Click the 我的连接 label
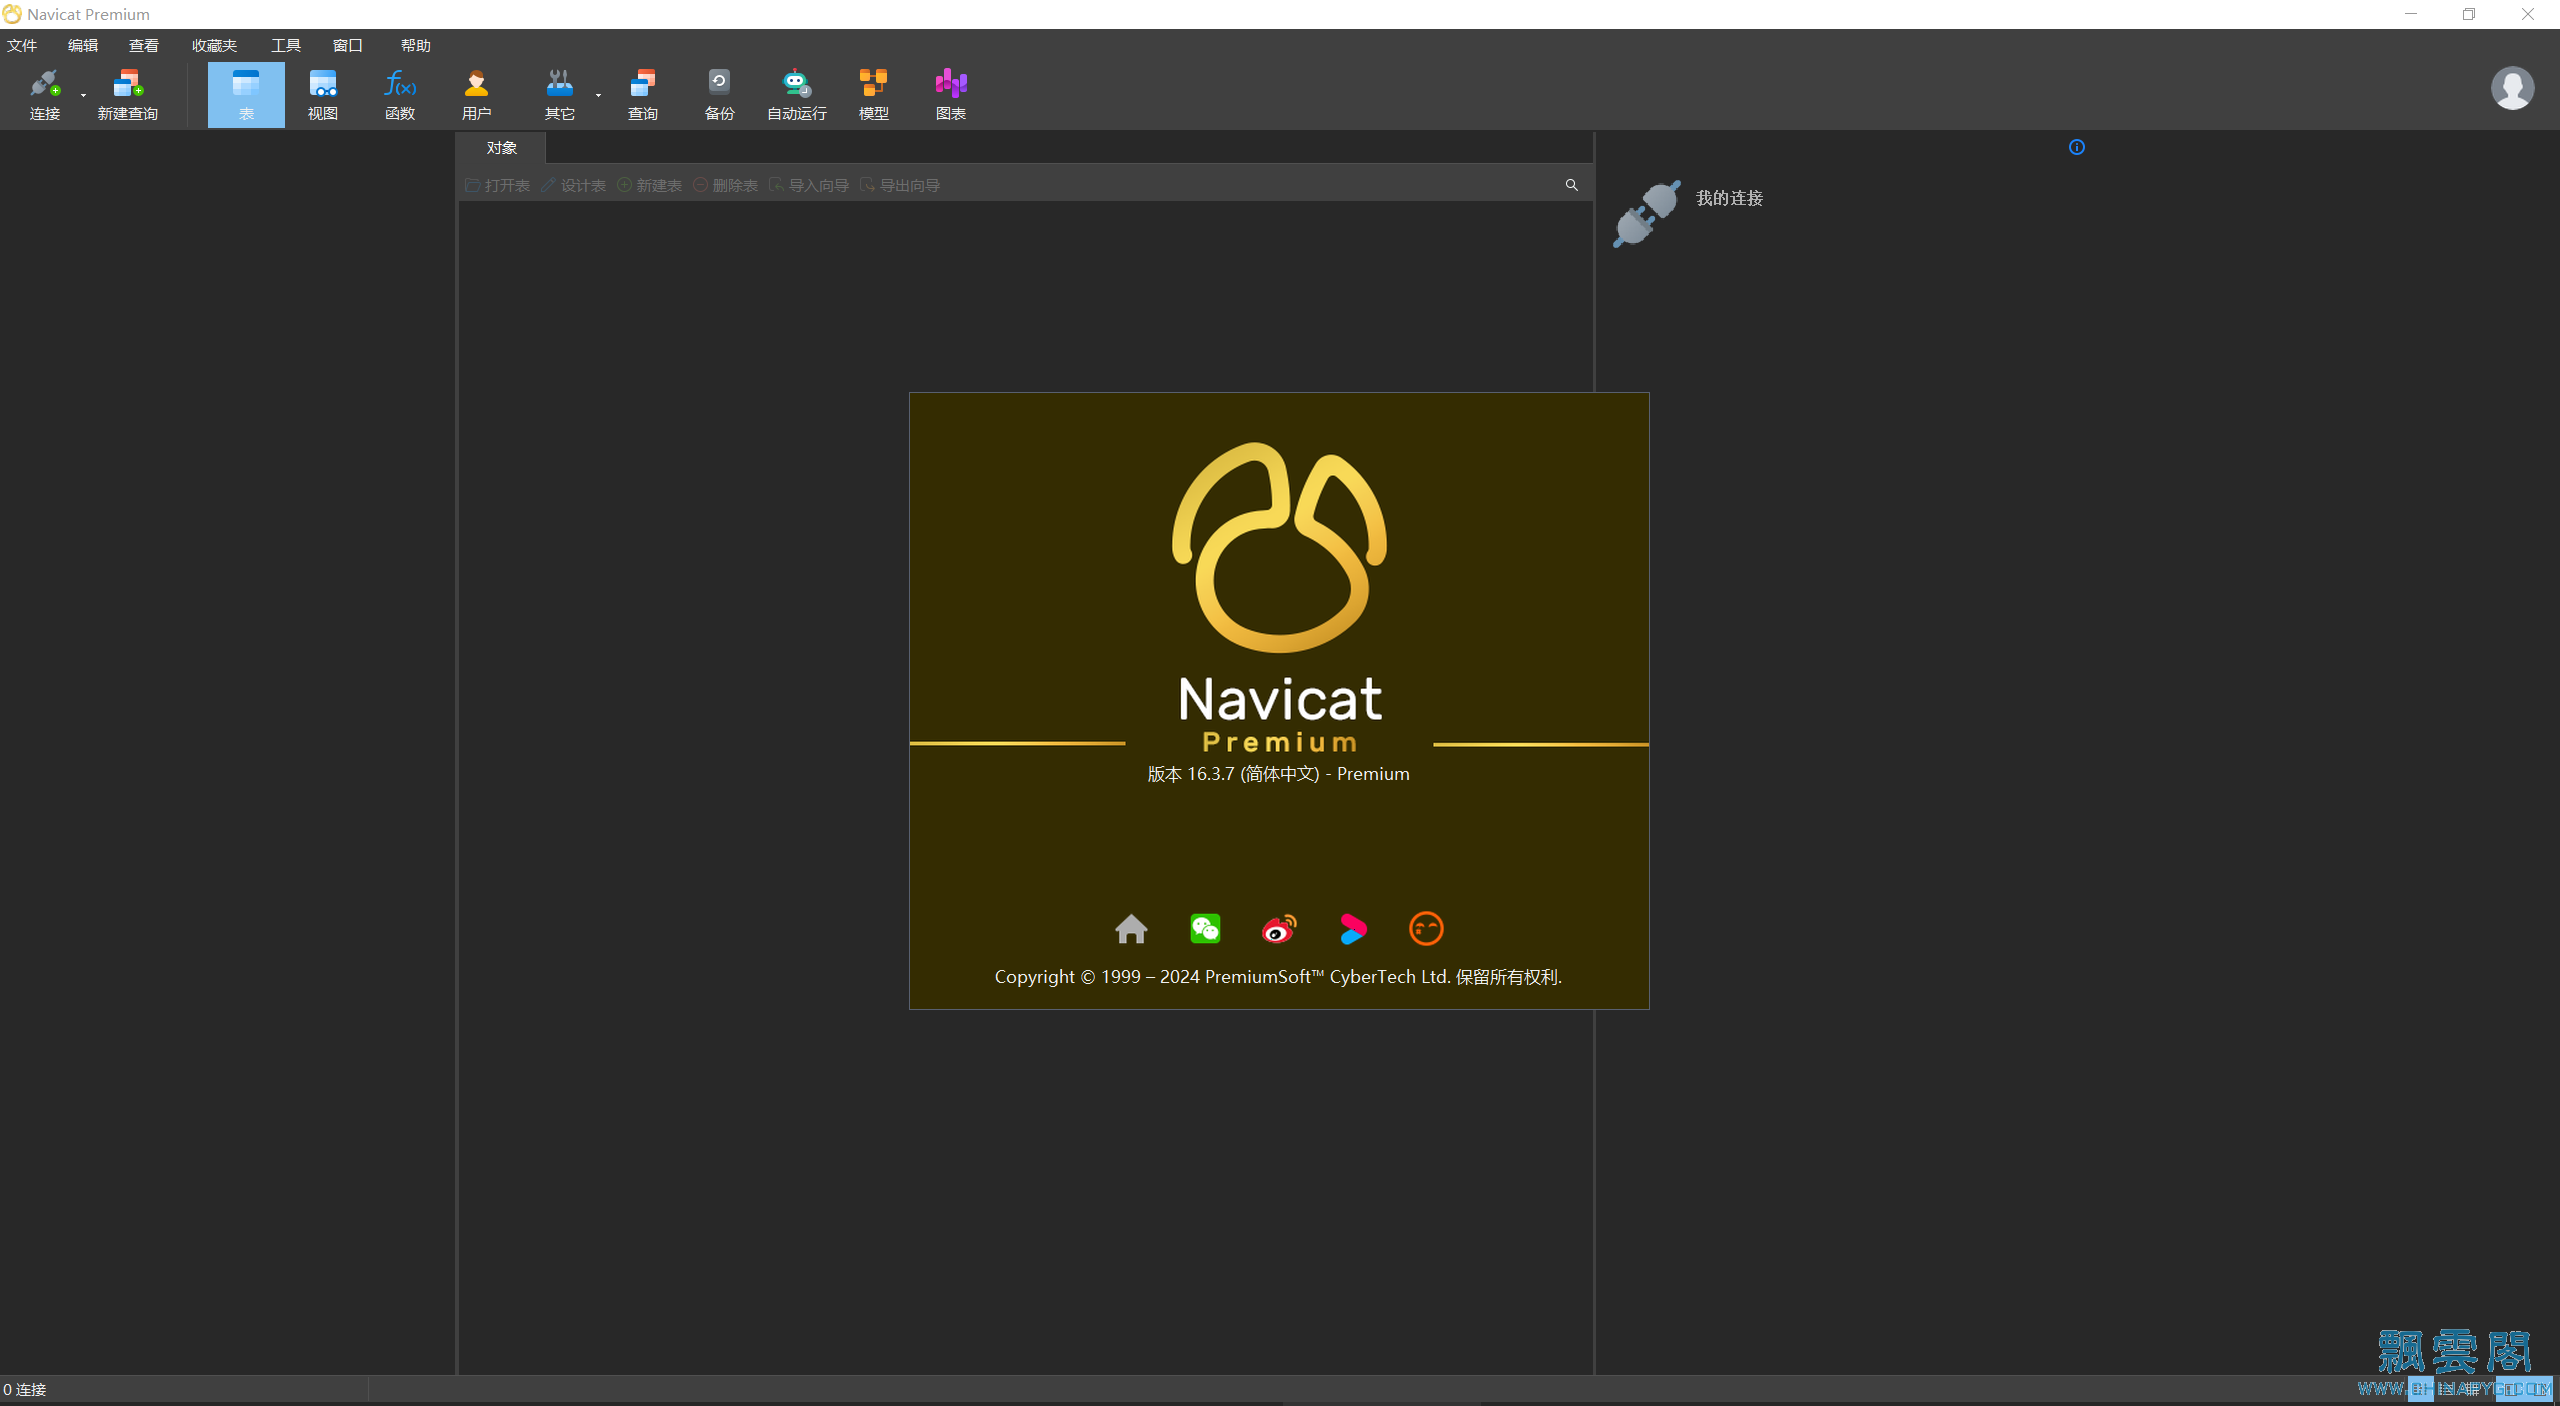This screenshot has width=2560, height=1406. pos(1729,198)
